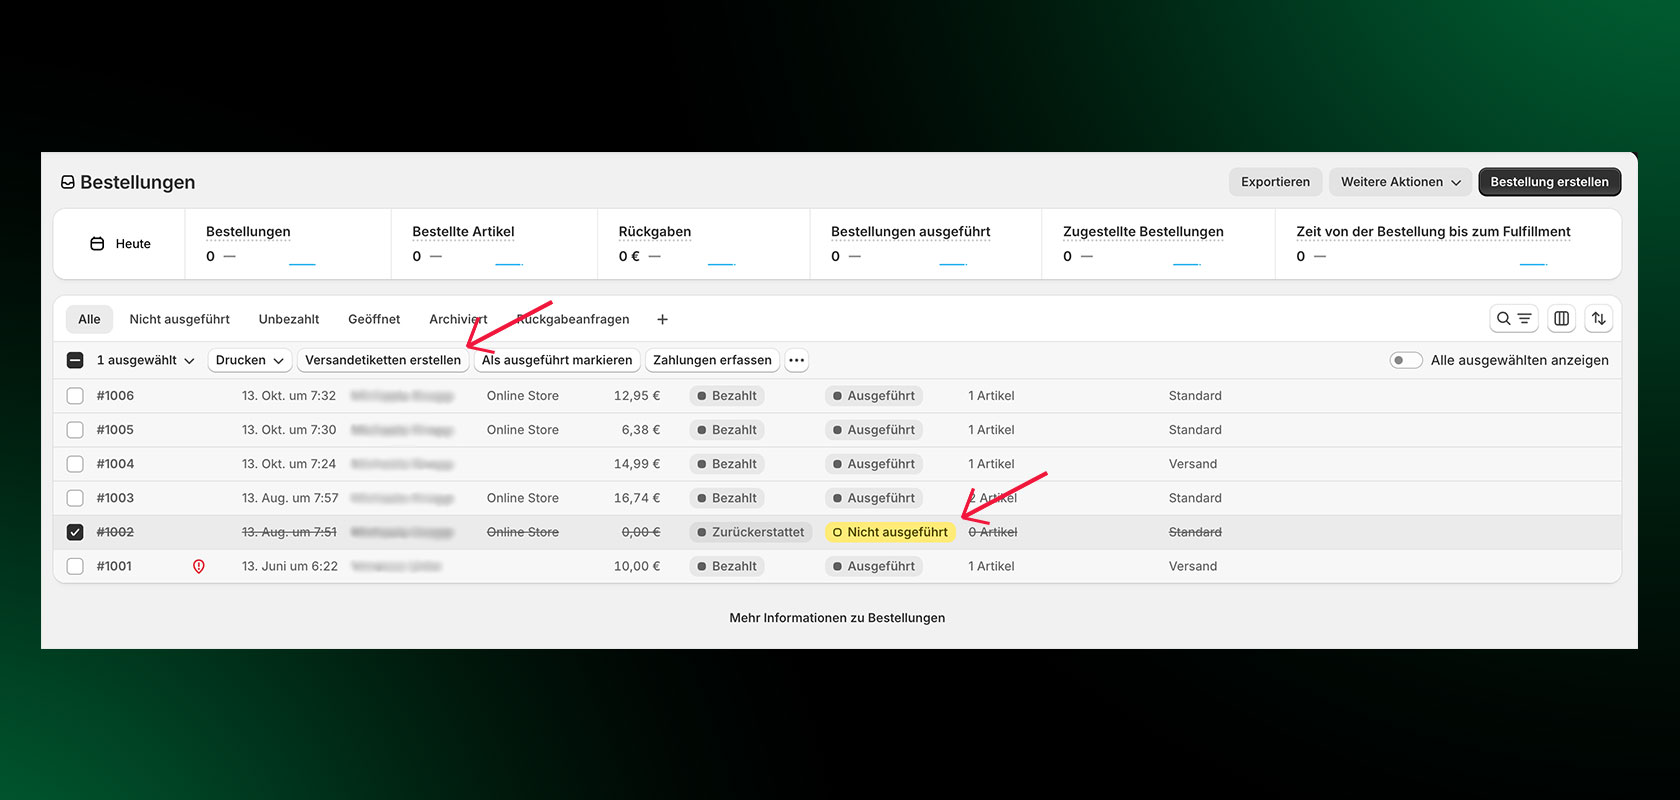This screenshot has height=800, width=1680.
Task: Toggle Alle ausgewählten anzeigen switch
Action: tap(1406, 360)
